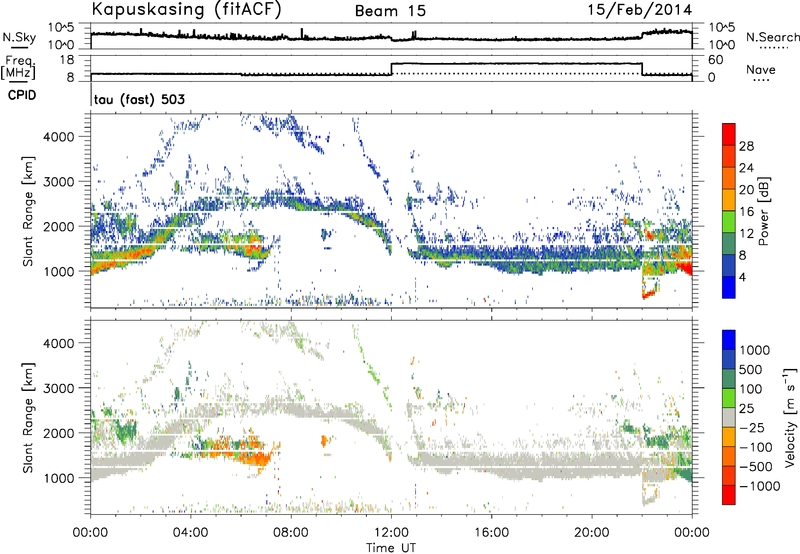The image size is (800, 554).
Task: Click the Power colorbar value 16
Action: [x=746, y=212]
